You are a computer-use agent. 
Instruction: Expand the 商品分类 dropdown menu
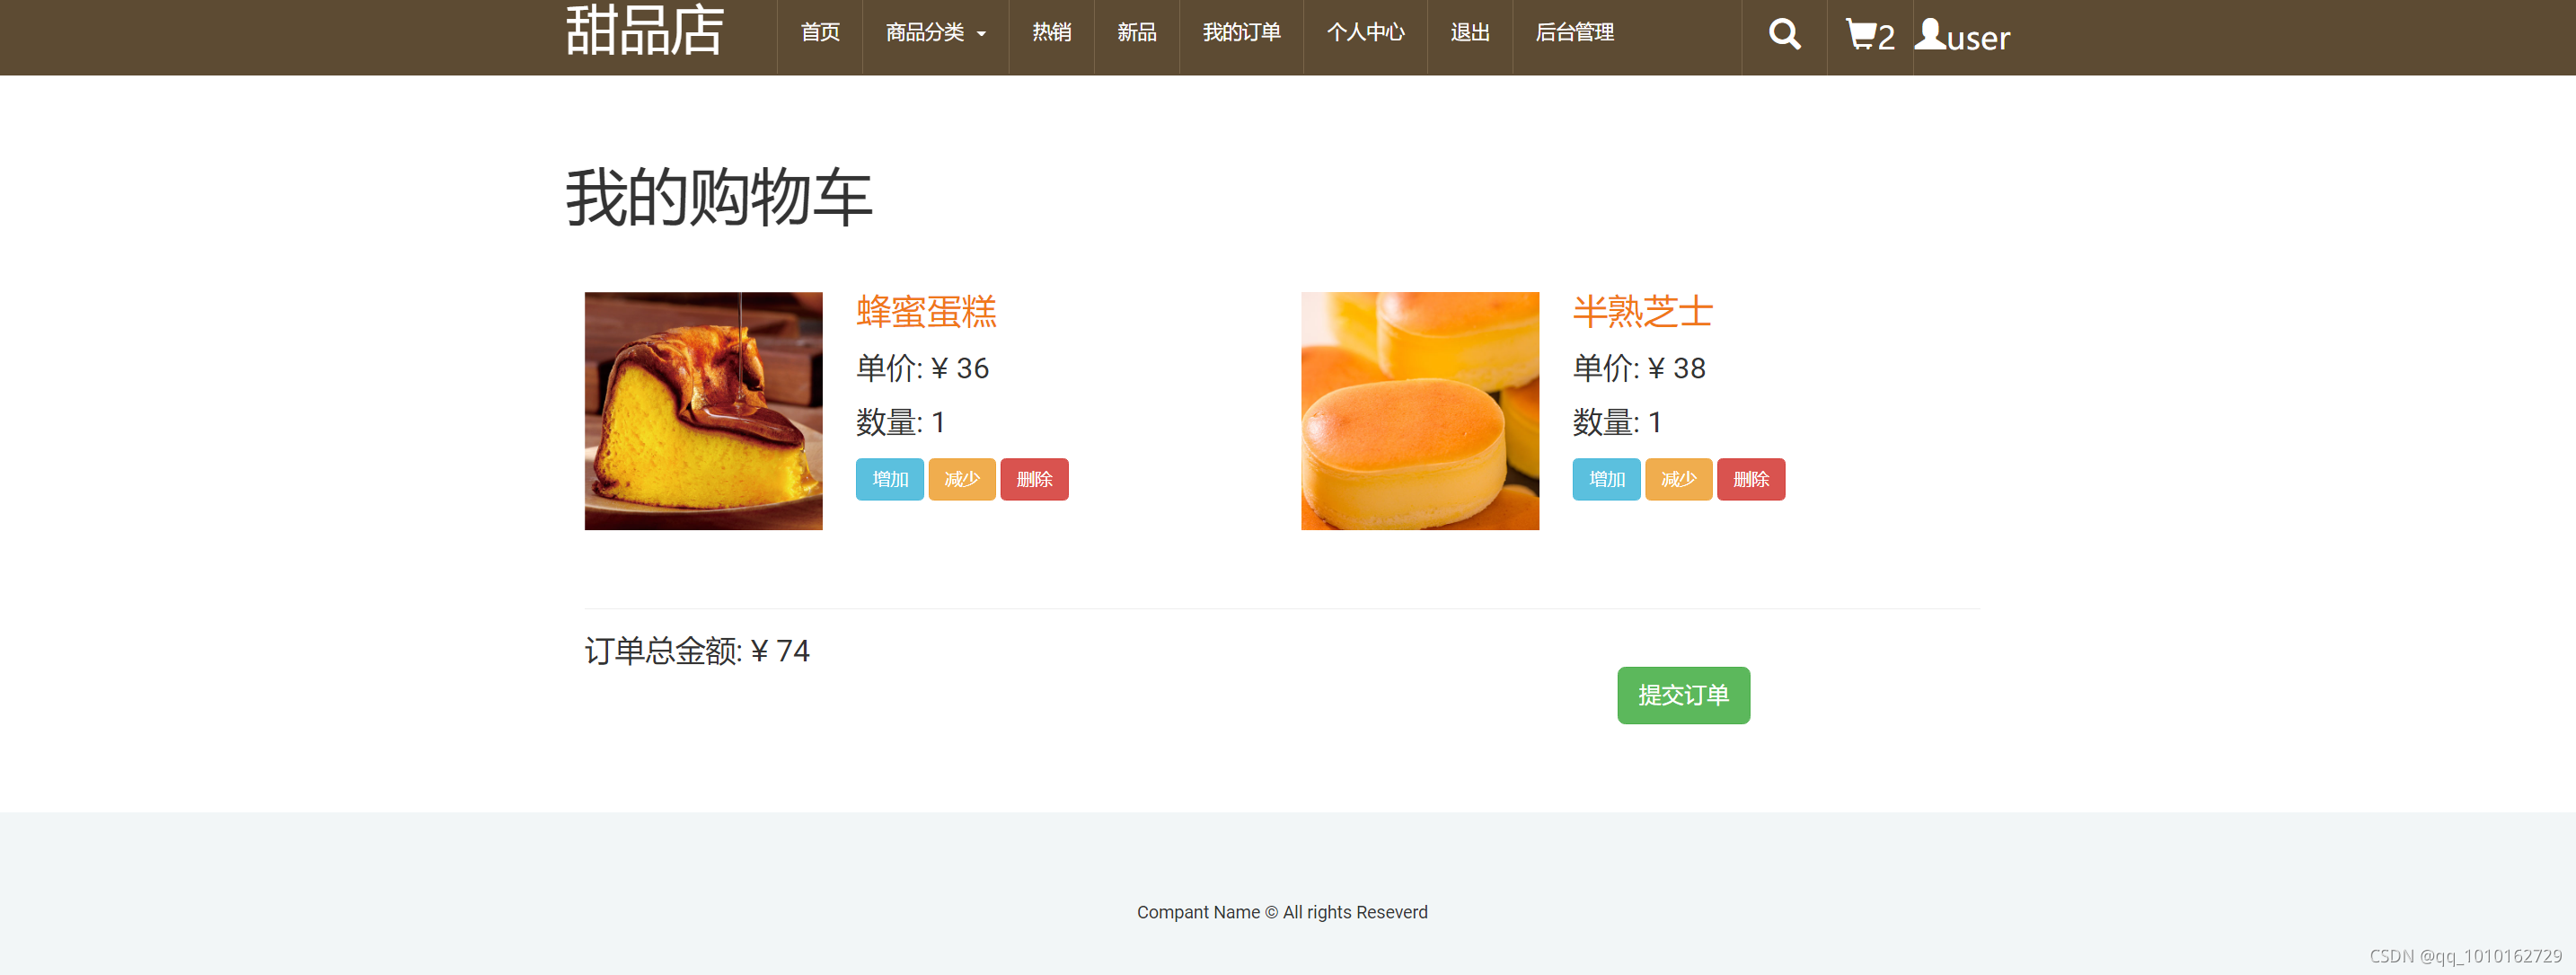935,33
